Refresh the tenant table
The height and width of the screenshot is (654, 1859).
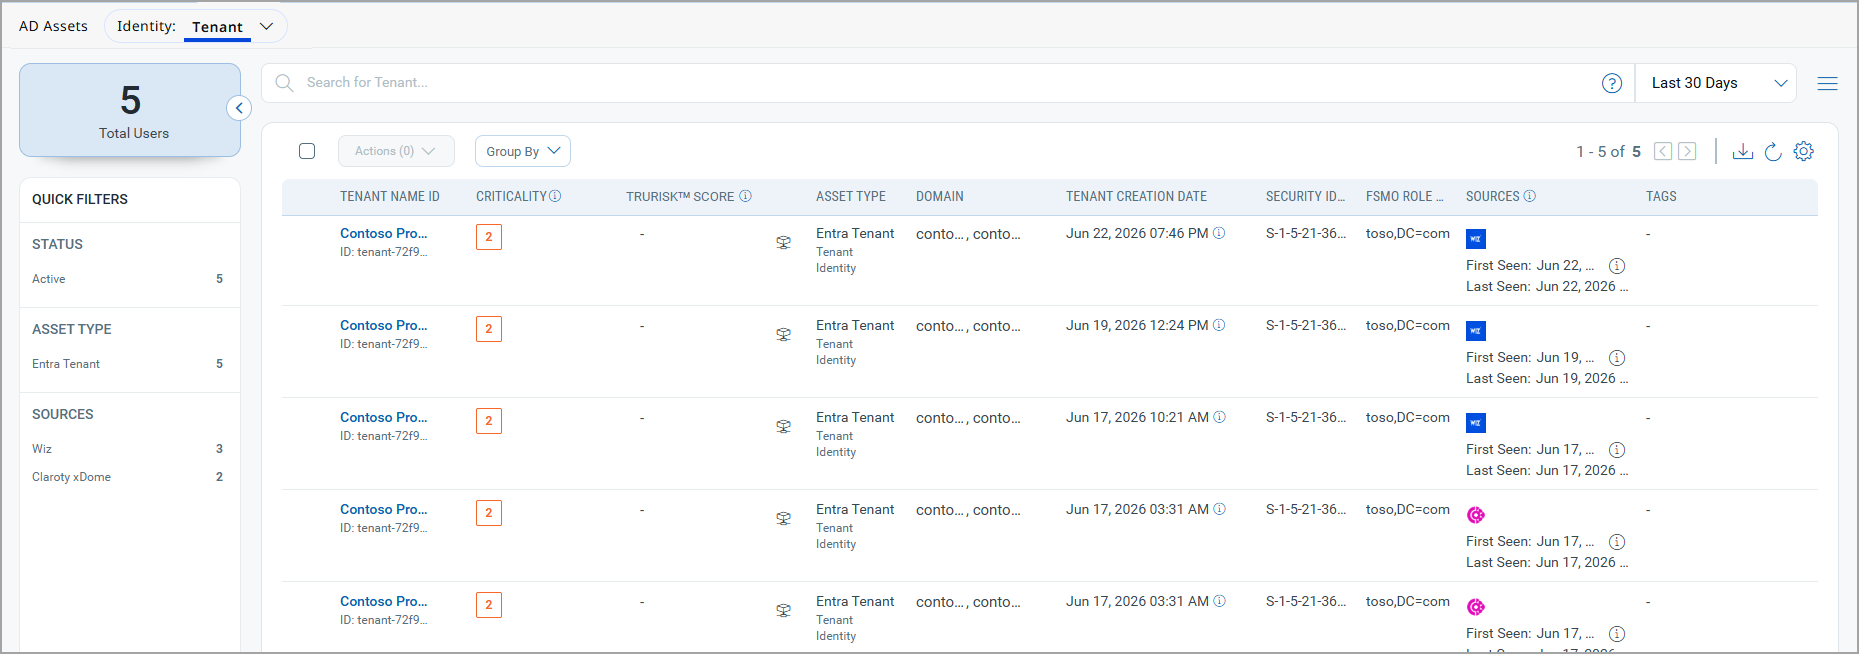[x=1773, y=151]
